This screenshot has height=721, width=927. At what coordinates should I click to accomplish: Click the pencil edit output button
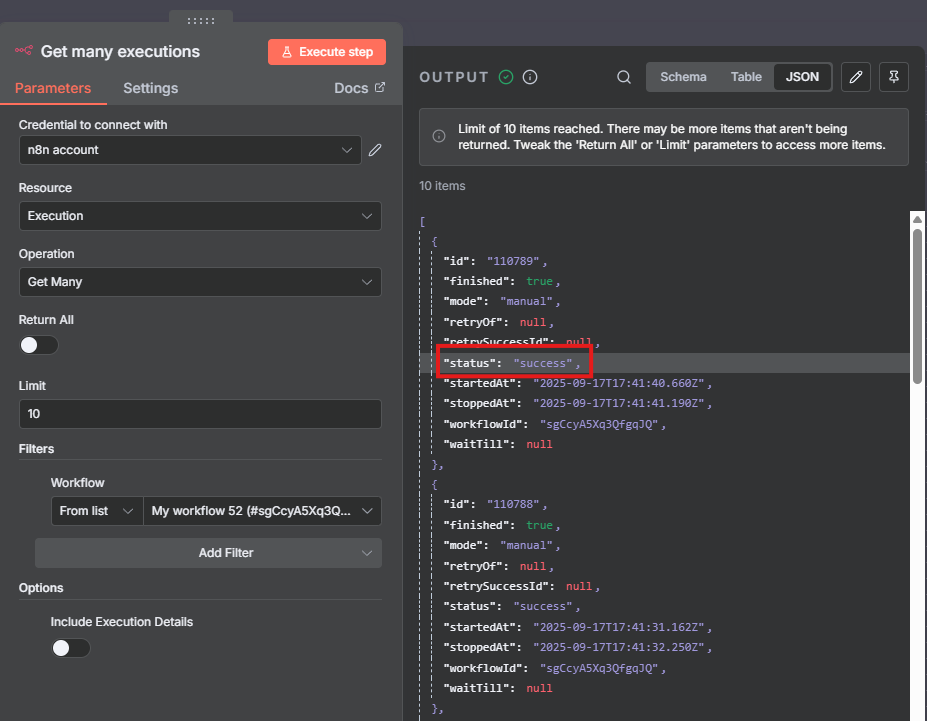[855, 77]
